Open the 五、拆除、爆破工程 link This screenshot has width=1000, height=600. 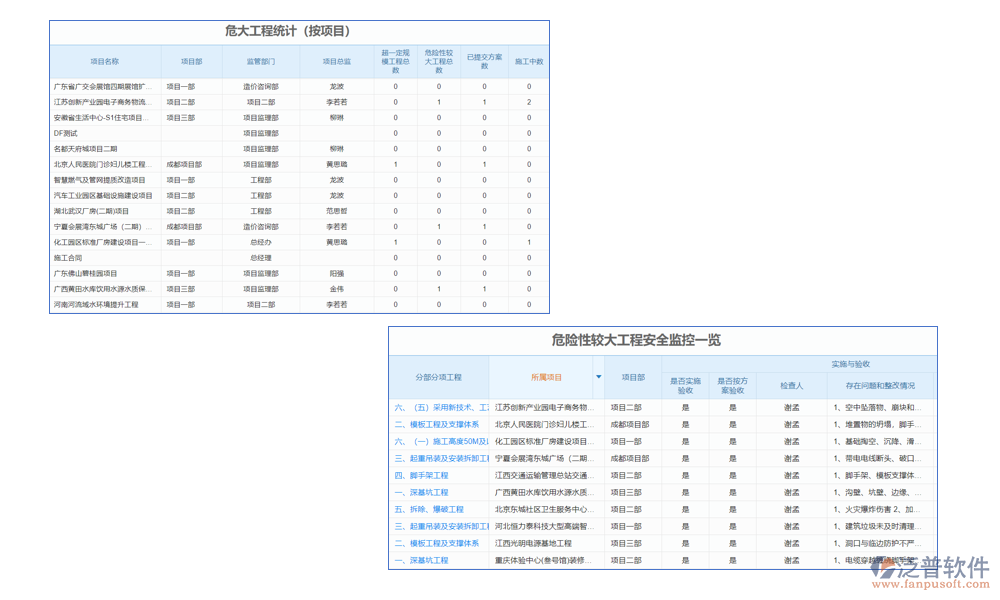click(428, 509)
